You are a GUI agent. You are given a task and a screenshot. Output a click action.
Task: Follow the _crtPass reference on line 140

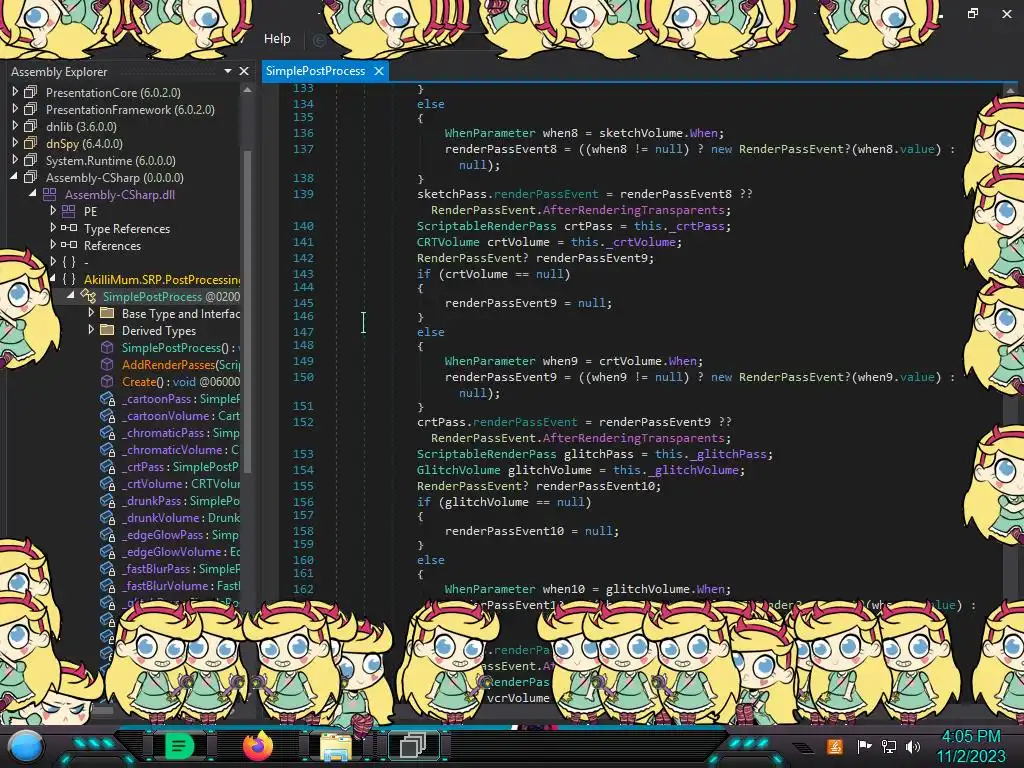click(698, 226)
